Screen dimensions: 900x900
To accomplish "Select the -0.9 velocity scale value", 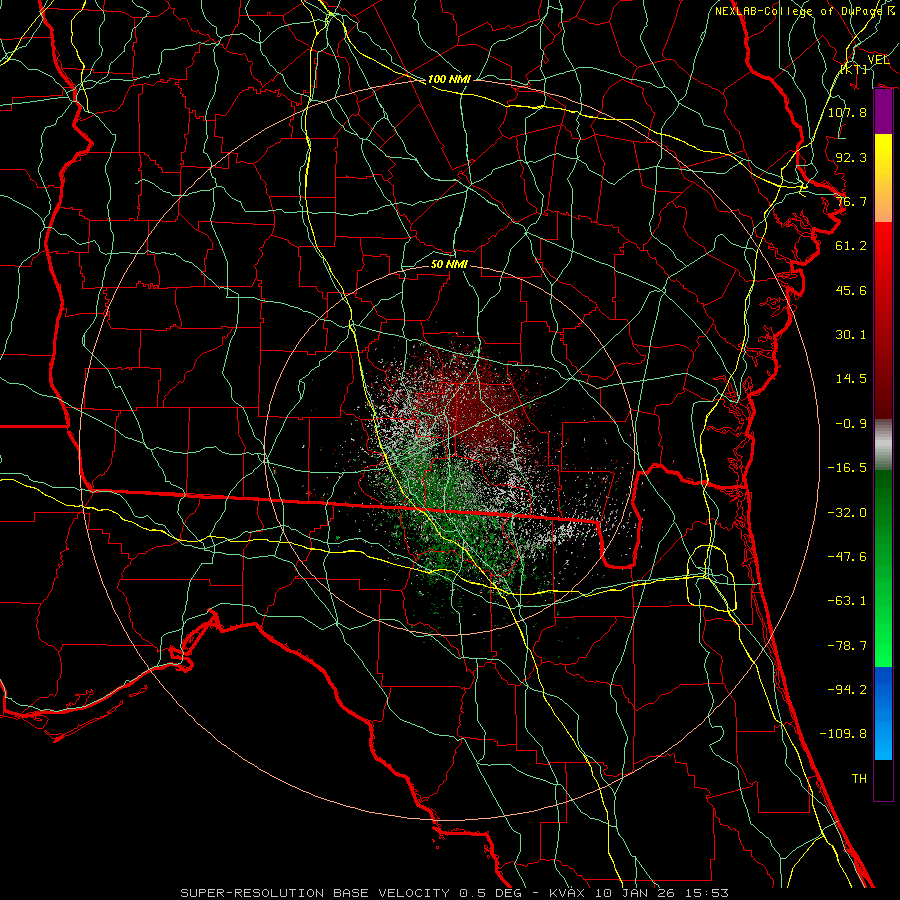I will [x=851, y=424].
